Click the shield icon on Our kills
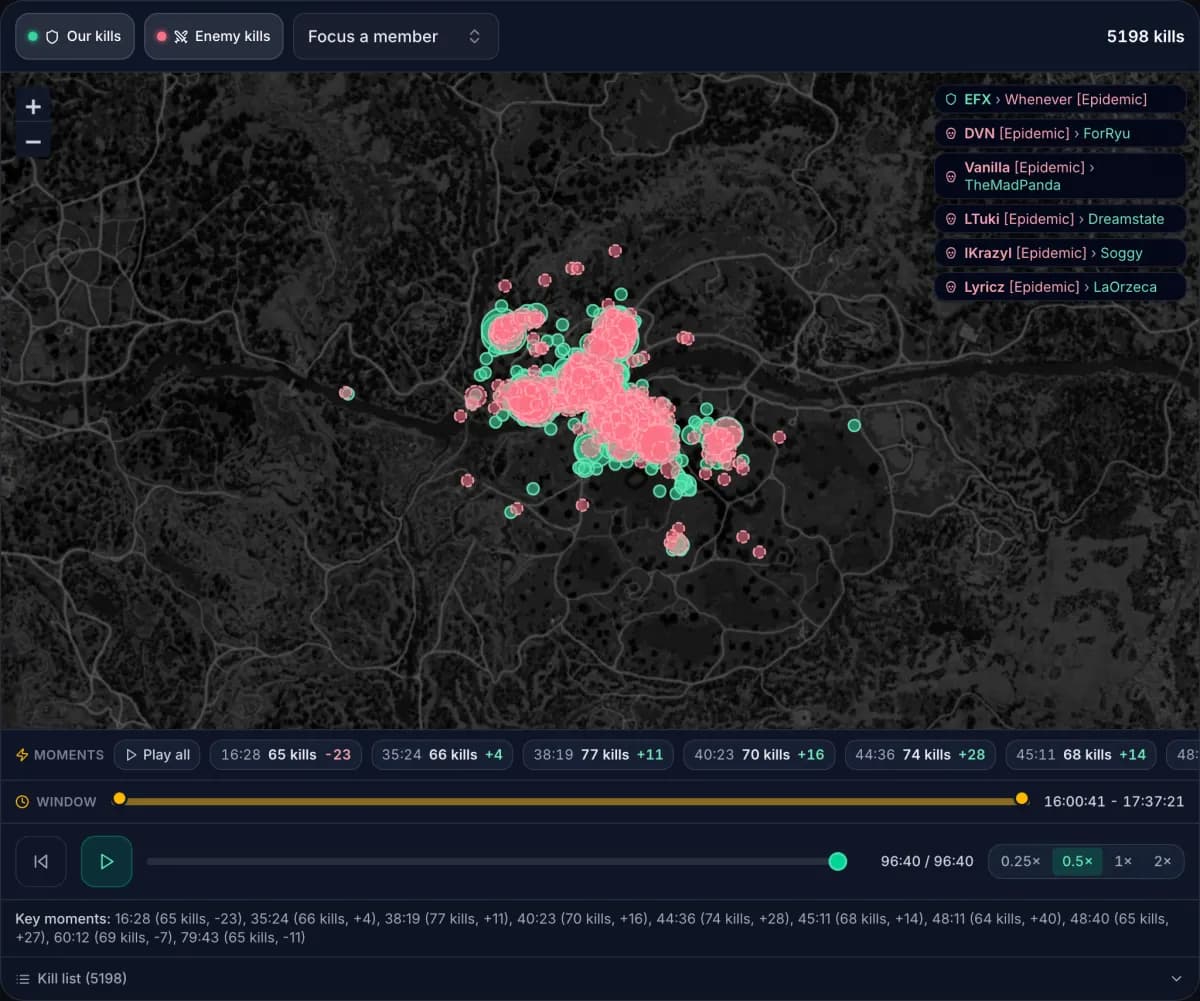Screen dimensions: 1200x1001 [x=53, y=36]
